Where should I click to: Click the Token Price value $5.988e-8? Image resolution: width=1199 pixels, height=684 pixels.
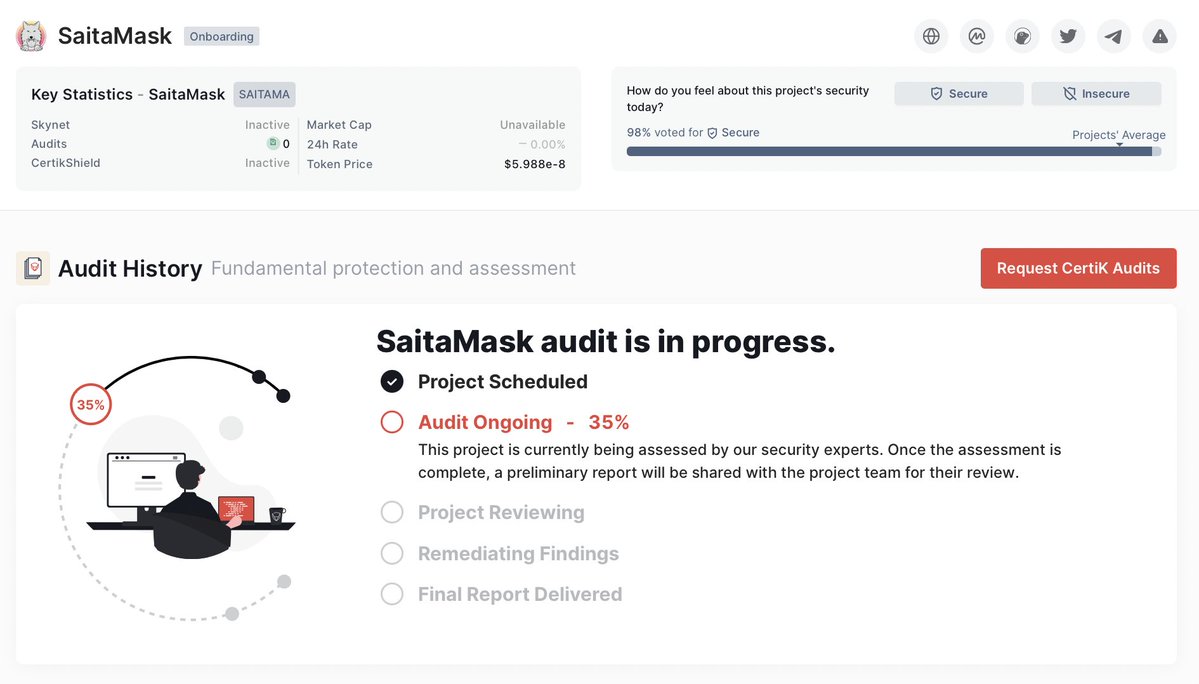pos(535,164)
